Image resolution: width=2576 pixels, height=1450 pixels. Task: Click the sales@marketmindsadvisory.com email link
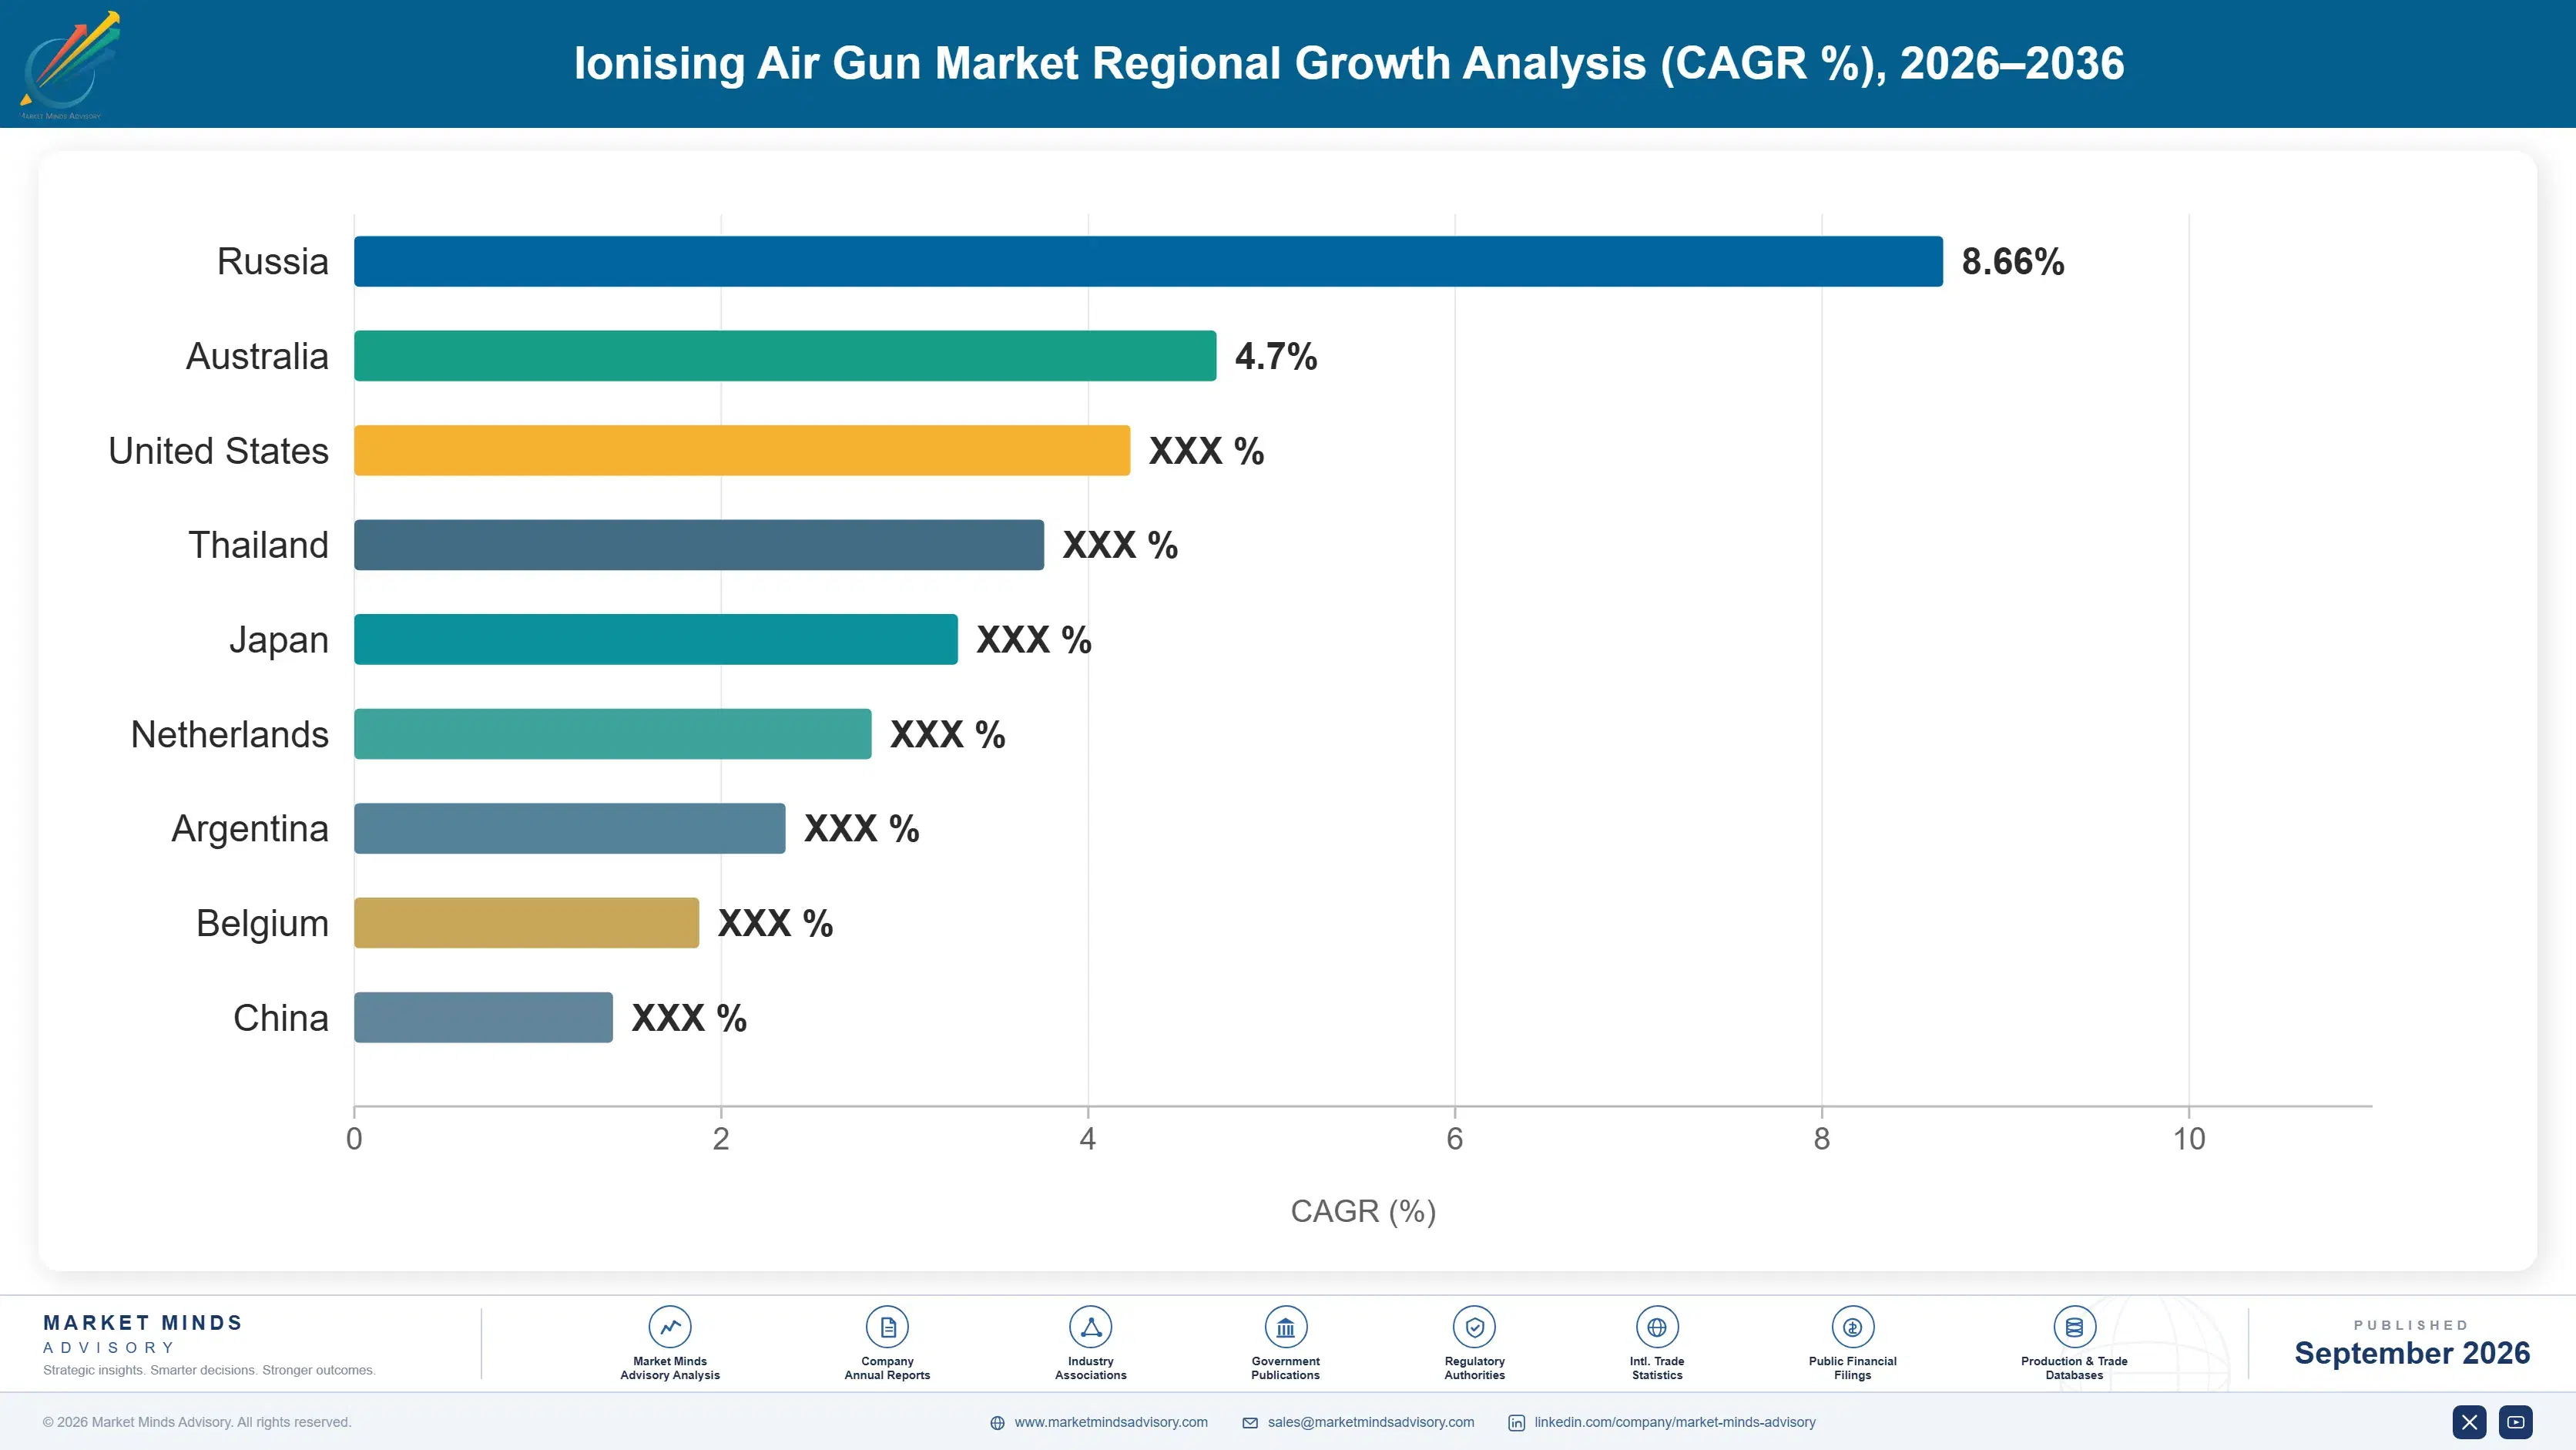[x=1371, y=1422]
